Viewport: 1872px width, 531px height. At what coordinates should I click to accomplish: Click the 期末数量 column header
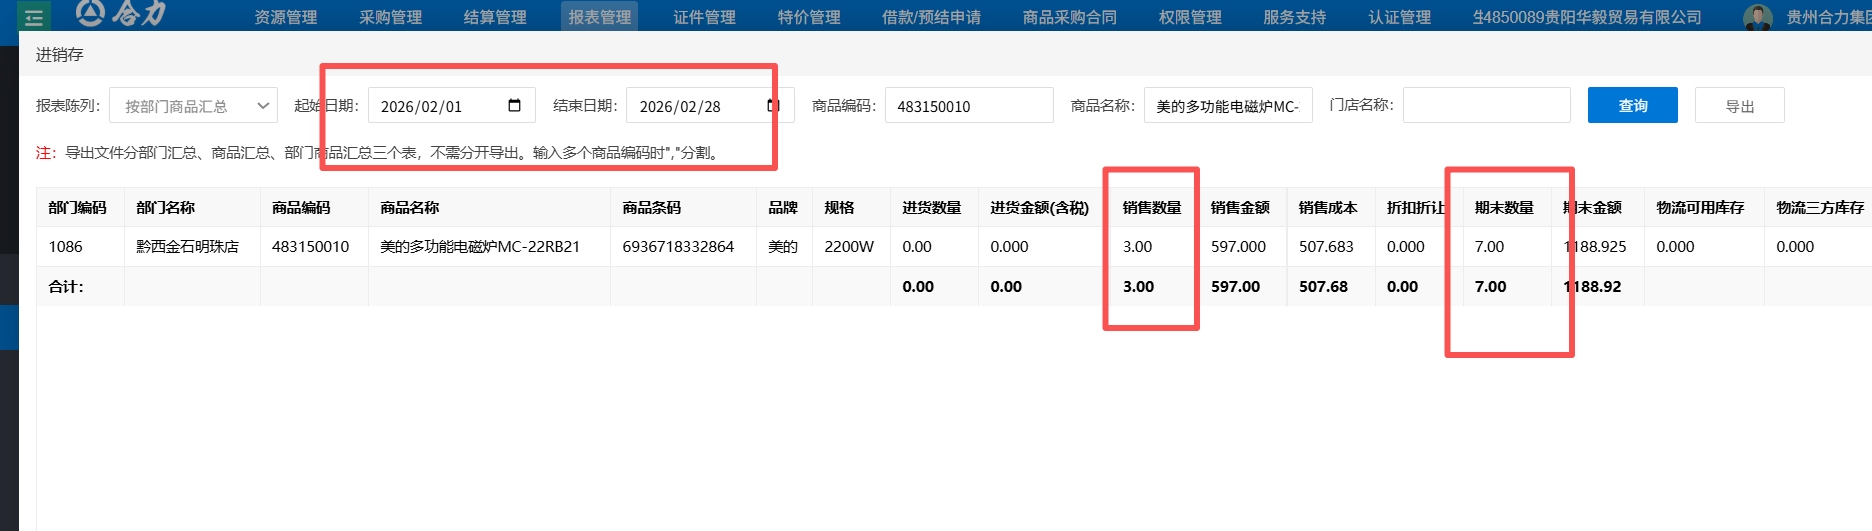(x=1503, y=208)
